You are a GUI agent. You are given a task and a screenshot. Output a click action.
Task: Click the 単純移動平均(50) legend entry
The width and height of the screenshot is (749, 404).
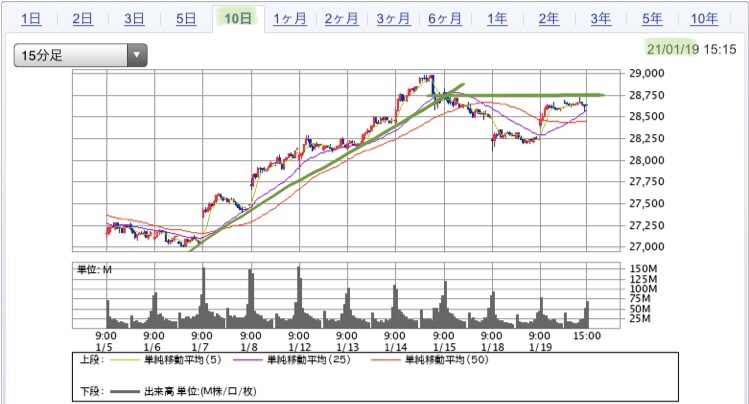[447, 360]
